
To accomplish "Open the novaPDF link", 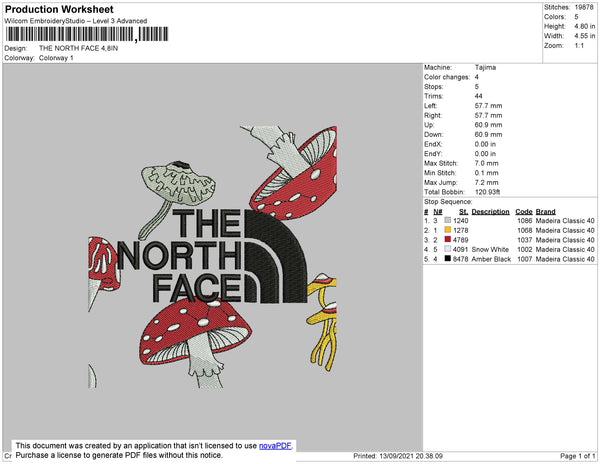I will pos(275,446).
